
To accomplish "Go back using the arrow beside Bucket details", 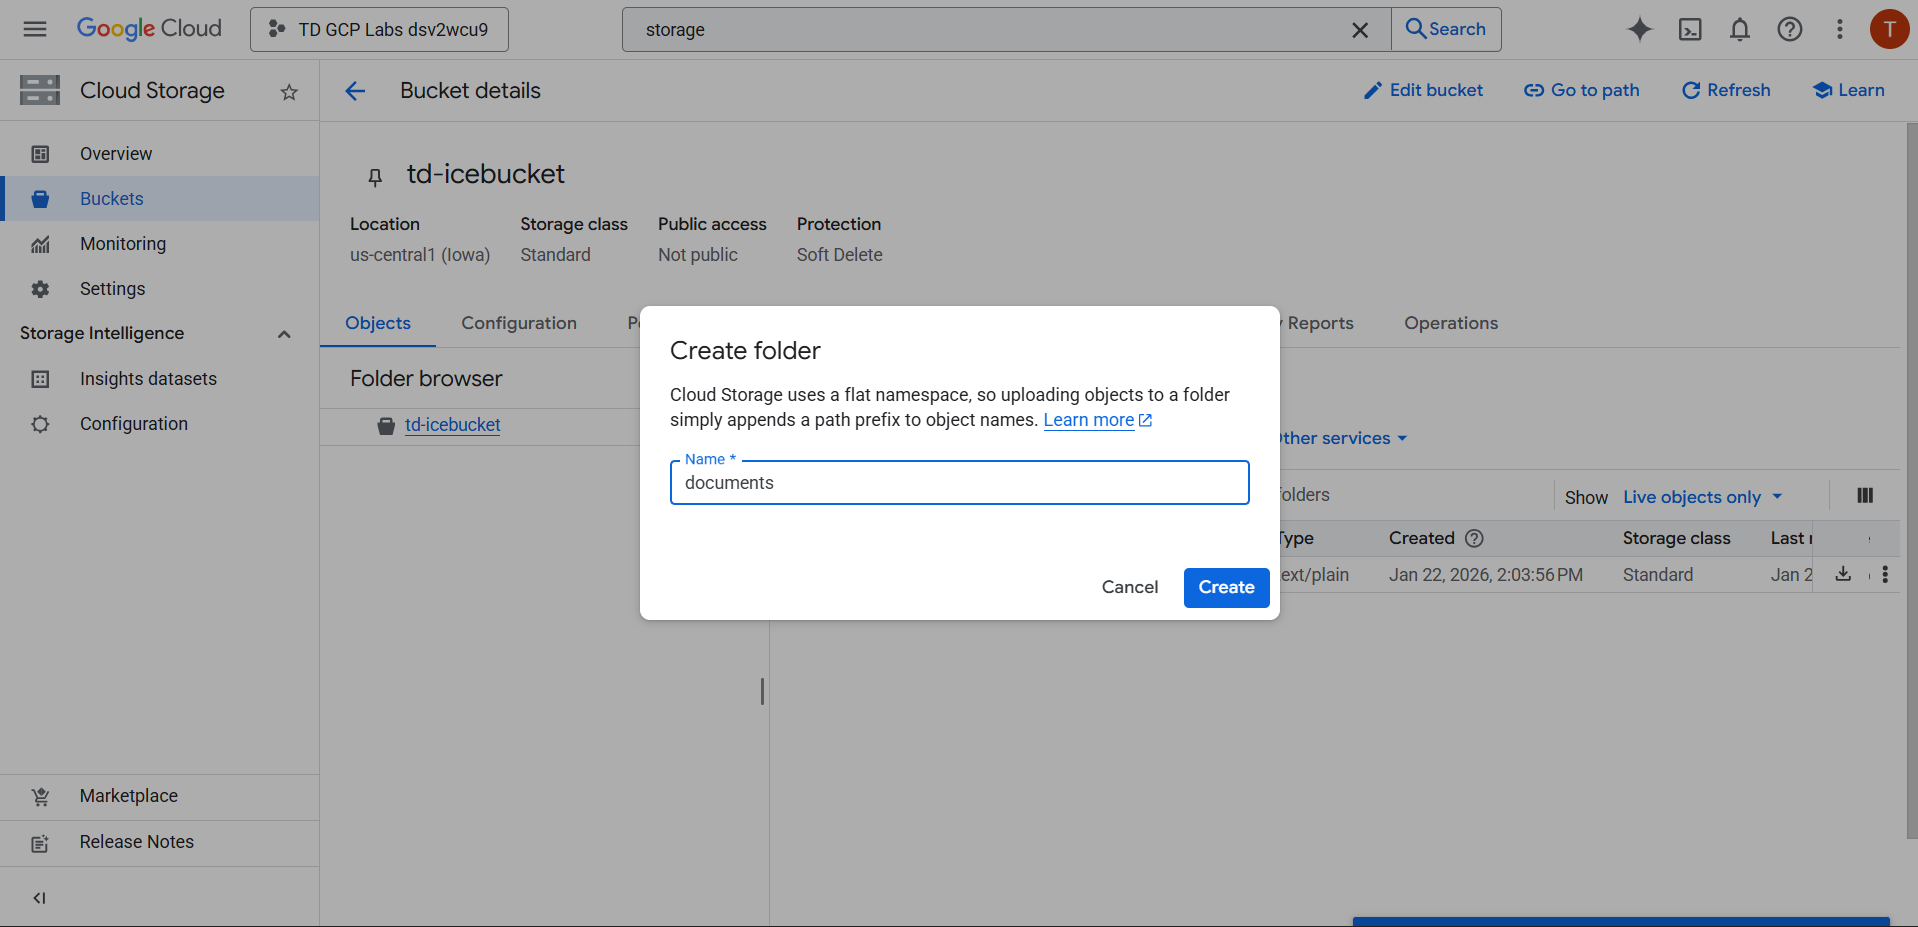I will (355, 91).
